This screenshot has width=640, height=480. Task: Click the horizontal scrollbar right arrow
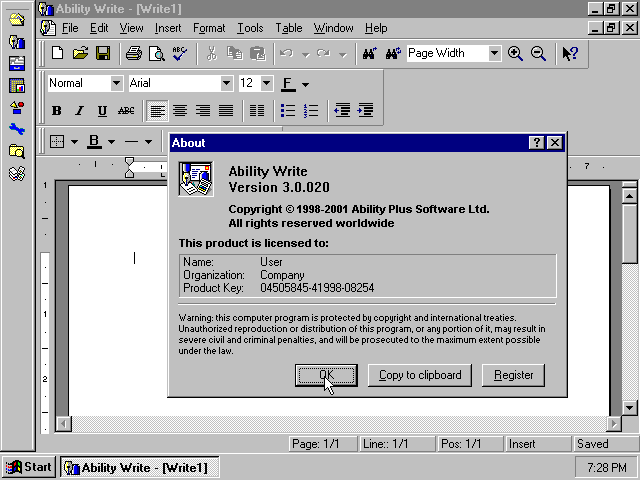[x=614, y=424]
